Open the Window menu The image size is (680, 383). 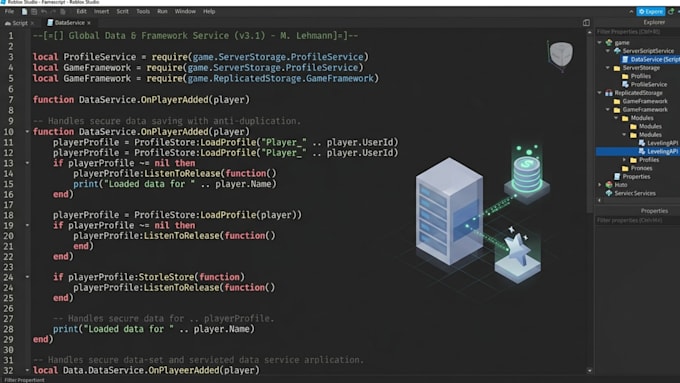[185, 12]
